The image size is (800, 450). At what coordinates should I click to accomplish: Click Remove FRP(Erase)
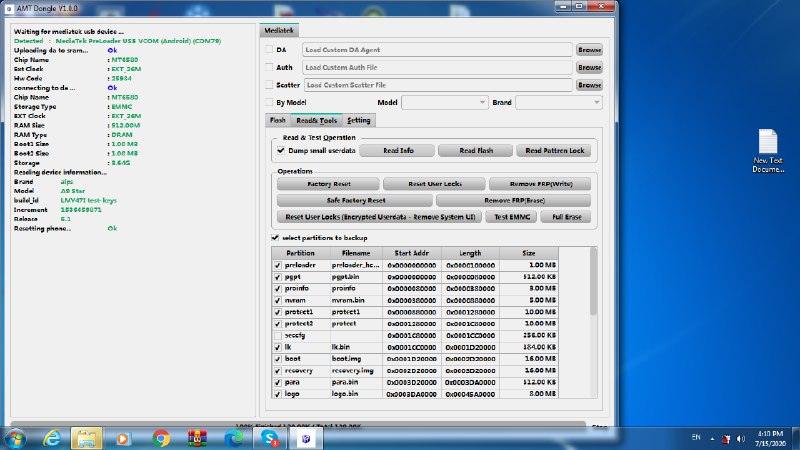point(514,201)
